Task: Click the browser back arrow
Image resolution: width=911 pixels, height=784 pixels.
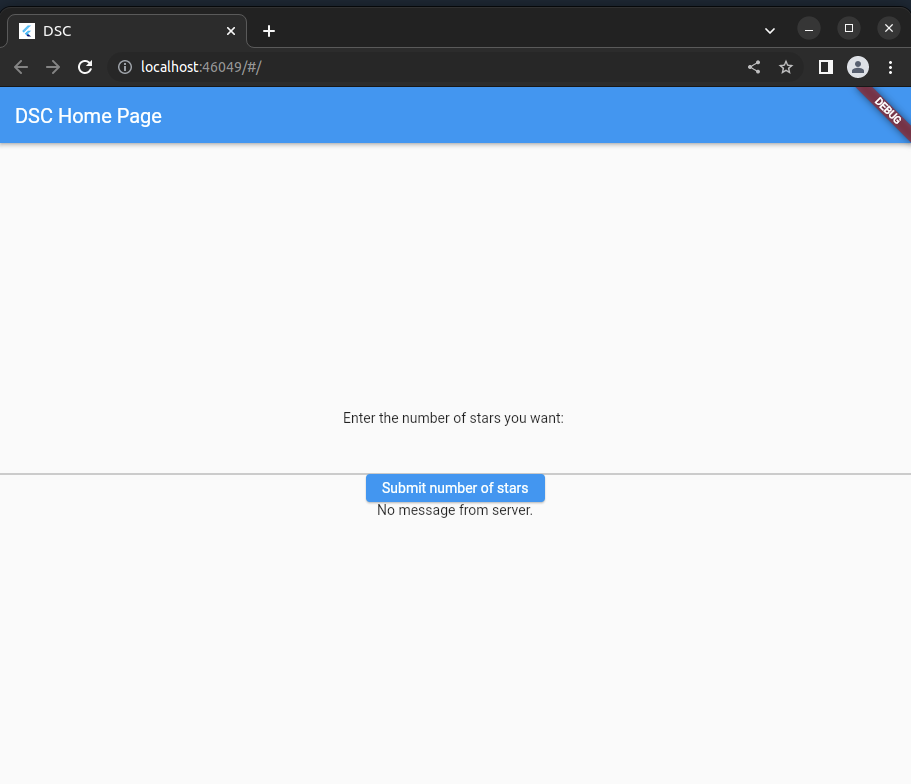Action: point(21,67)
